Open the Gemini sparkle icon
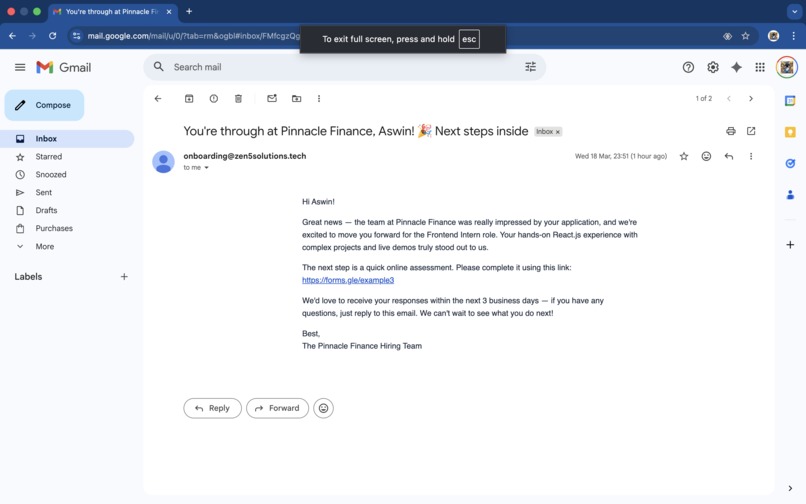Screen dimensions: 806x504 tap(736, 67)
